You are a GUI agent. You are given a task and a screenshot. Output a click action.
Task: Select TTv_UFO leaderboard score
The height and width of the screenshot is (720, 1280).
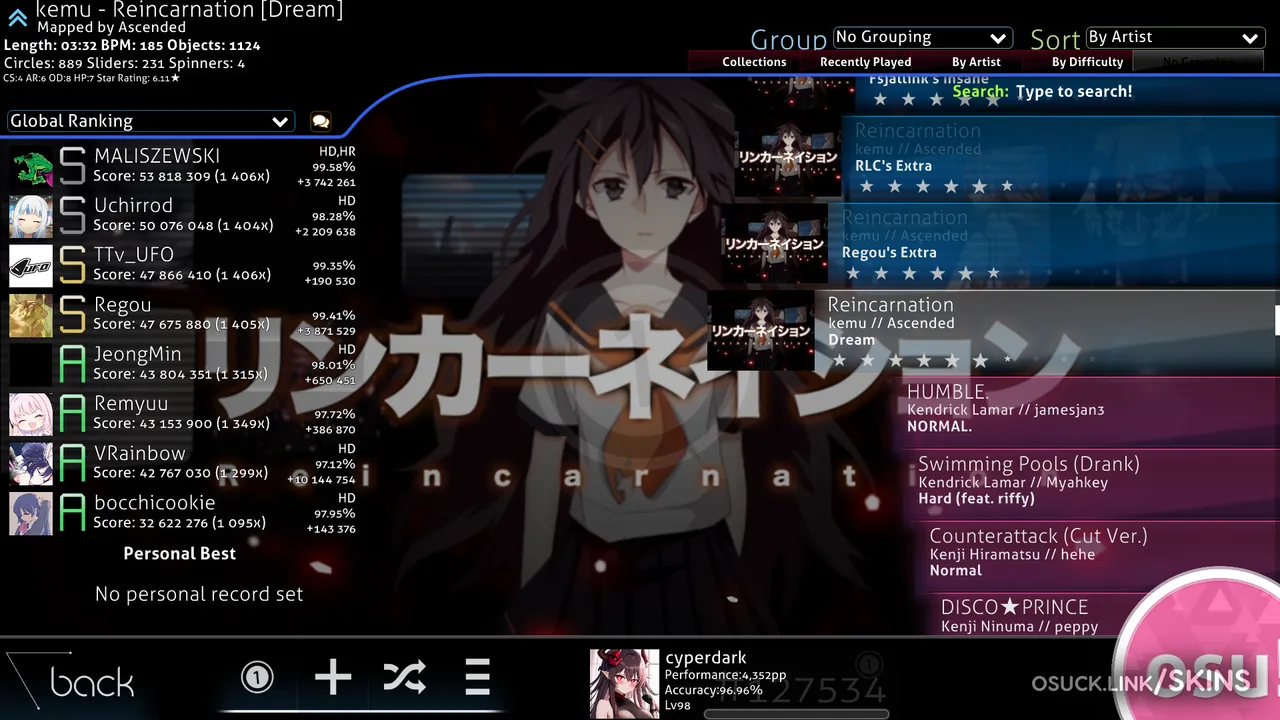point(183,264)
